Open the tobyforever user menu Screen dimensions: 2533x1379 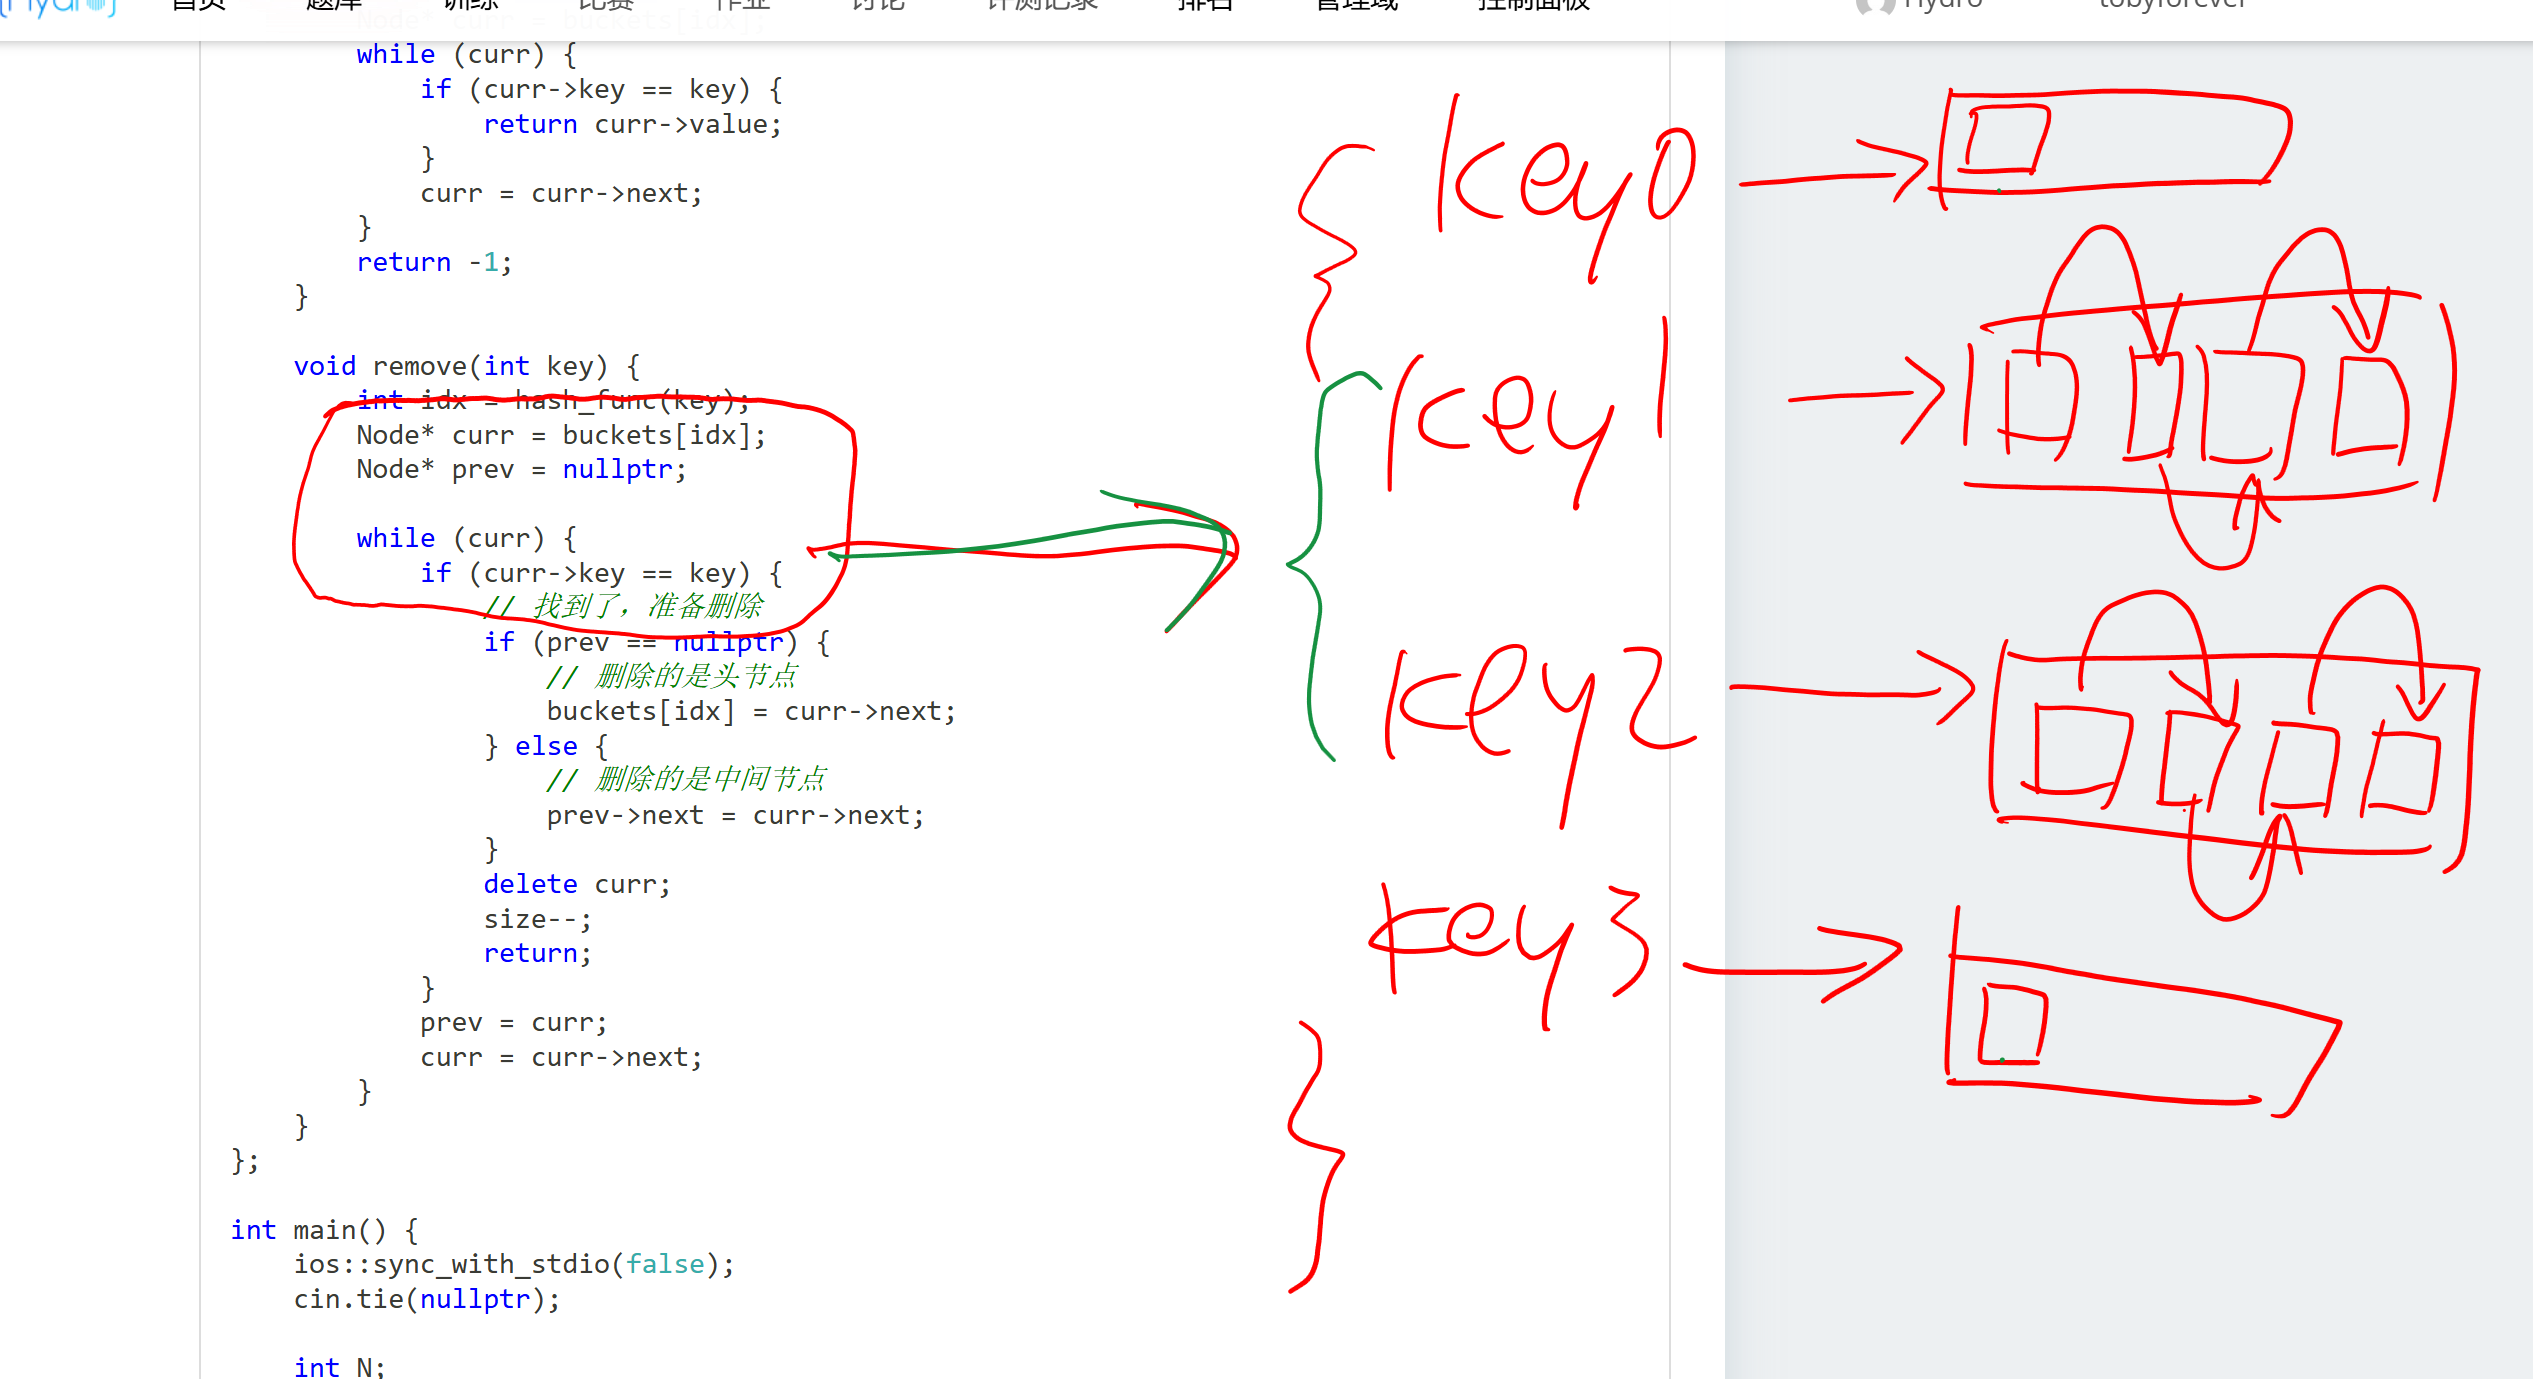pyautogui.click(x=2172, y=5)
